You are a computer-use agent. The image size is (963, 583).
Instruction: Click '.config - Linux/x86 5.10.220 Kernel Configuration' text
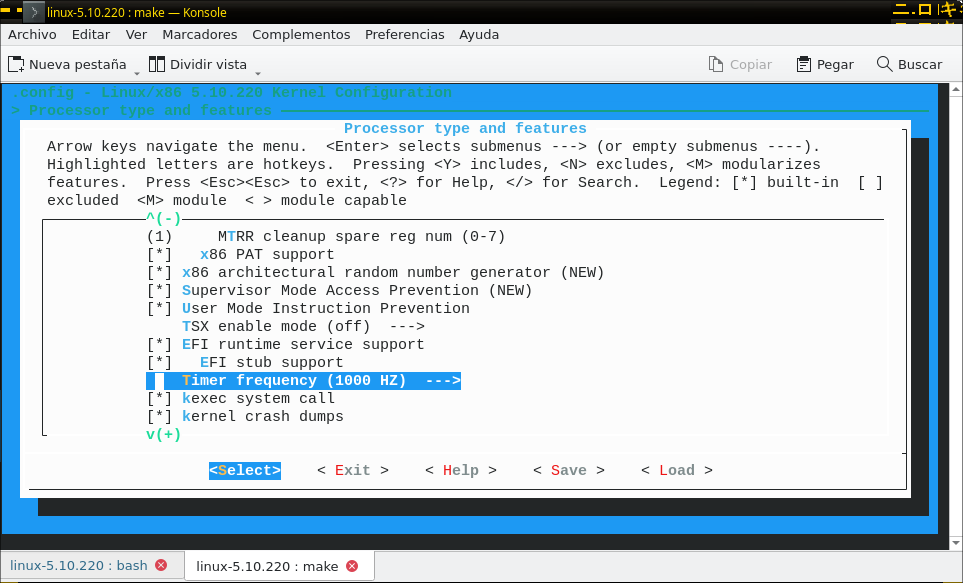click(232, 93)
